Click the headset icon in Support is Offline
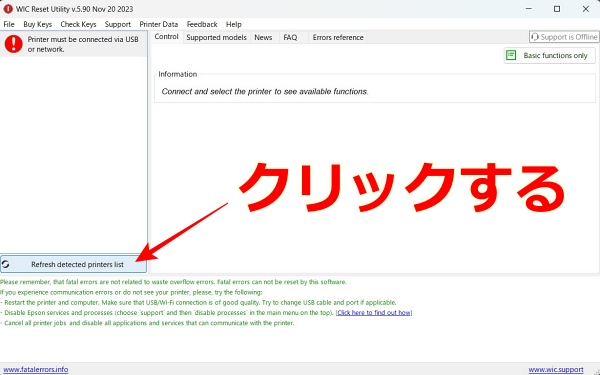The image size is (600, 375). tap(535, 37)
